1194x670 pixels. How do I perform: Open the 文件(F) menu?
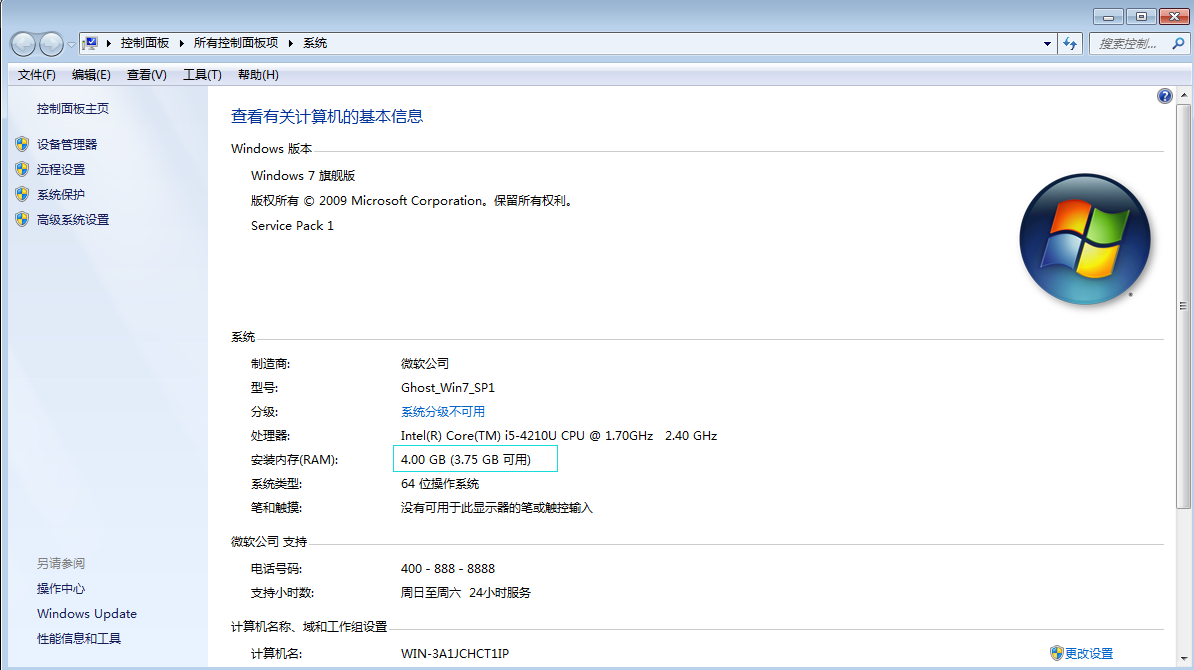pyautogui.click(x=37, y=75)
